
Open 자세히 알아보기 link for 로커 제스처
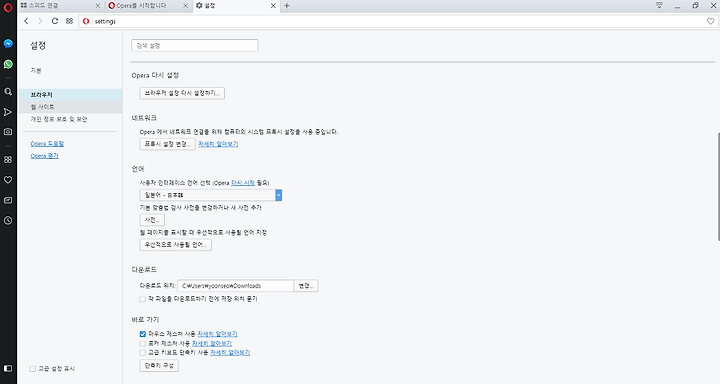click(x=212, y=343)
